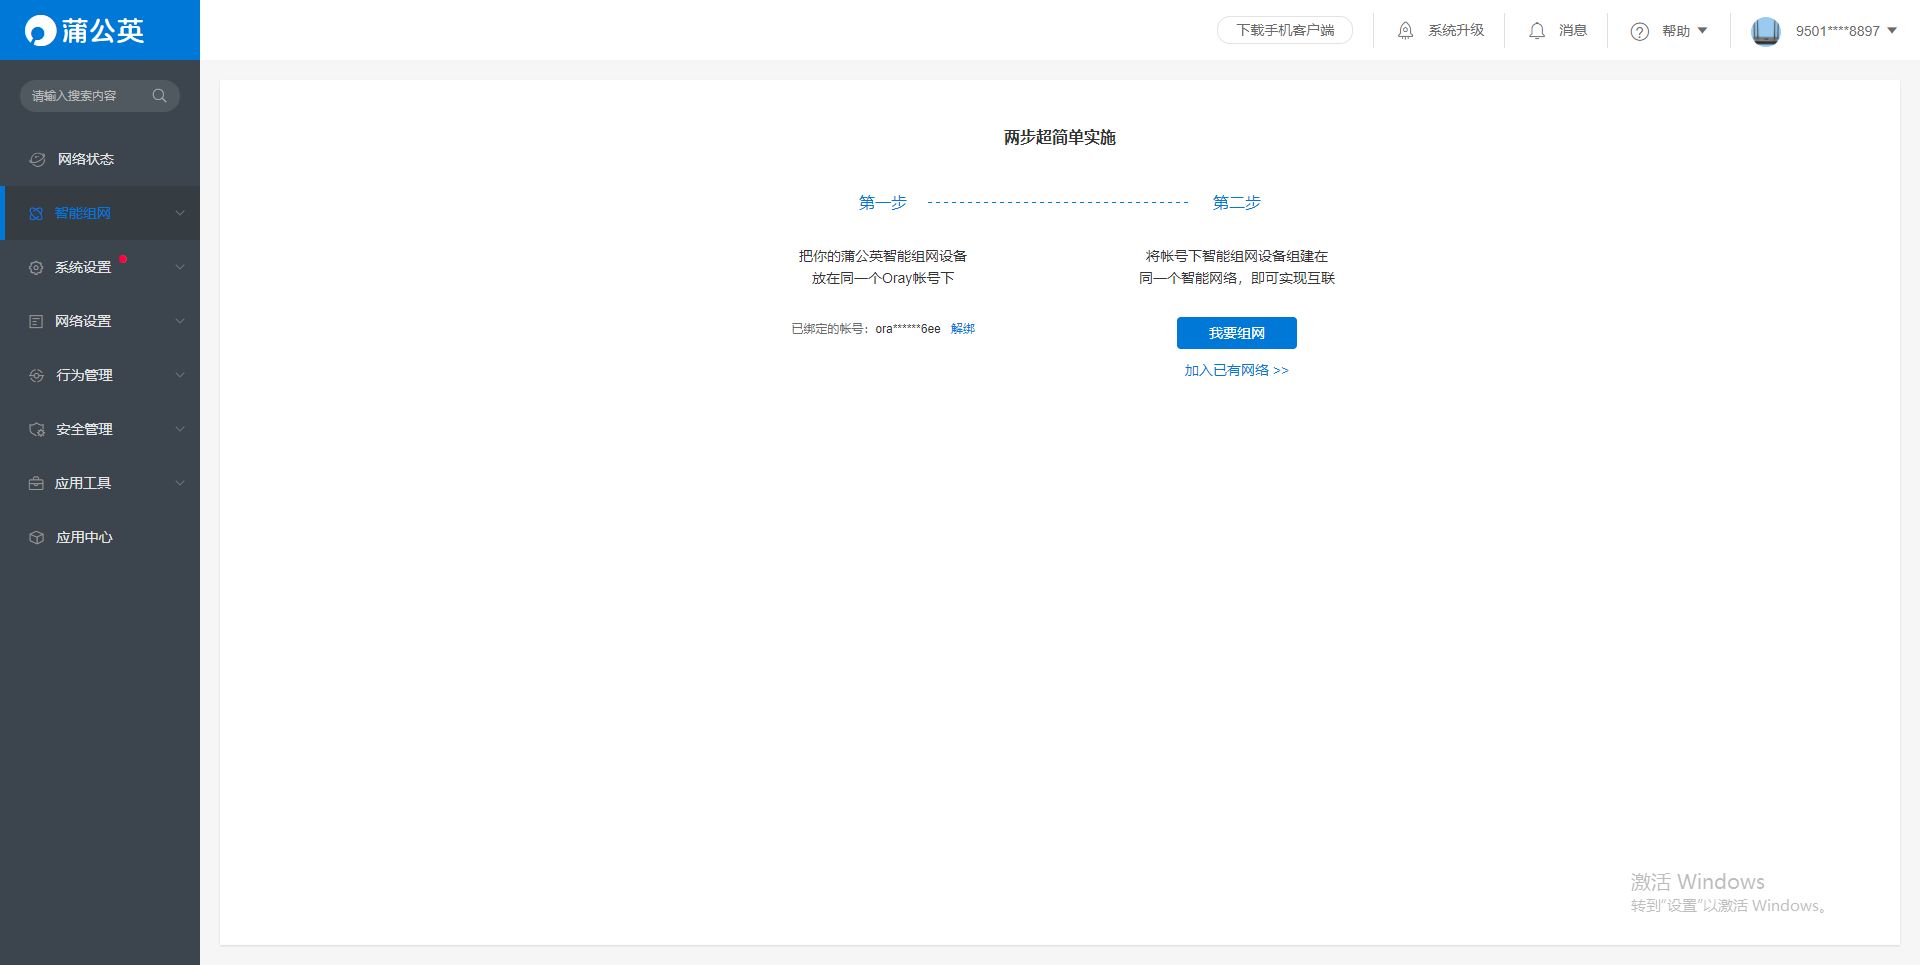
Task: Click the 消息 notification bell icon
Action: coord(1537,31)
